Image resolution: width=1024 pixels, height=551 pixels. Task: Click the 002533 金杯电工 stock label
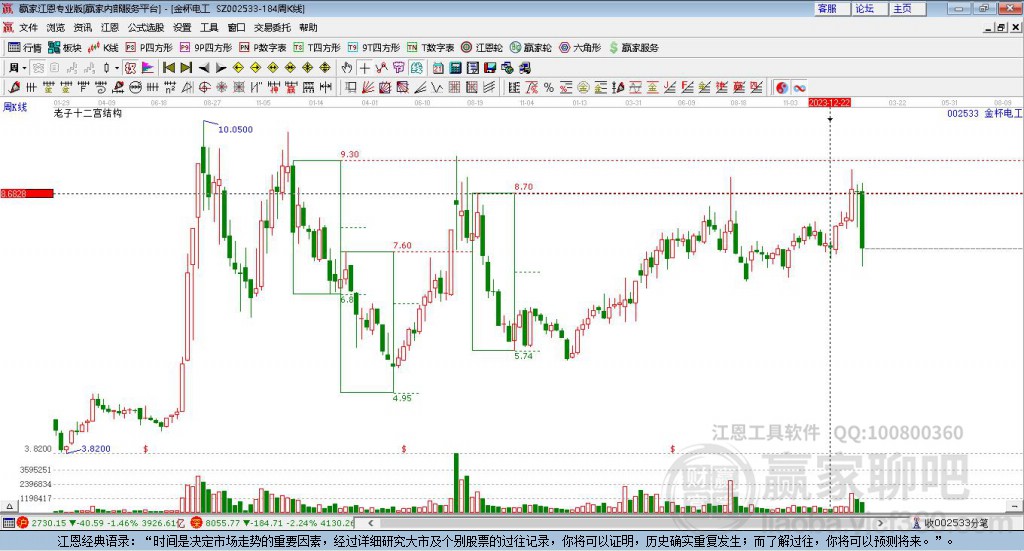tap(984, 114)
